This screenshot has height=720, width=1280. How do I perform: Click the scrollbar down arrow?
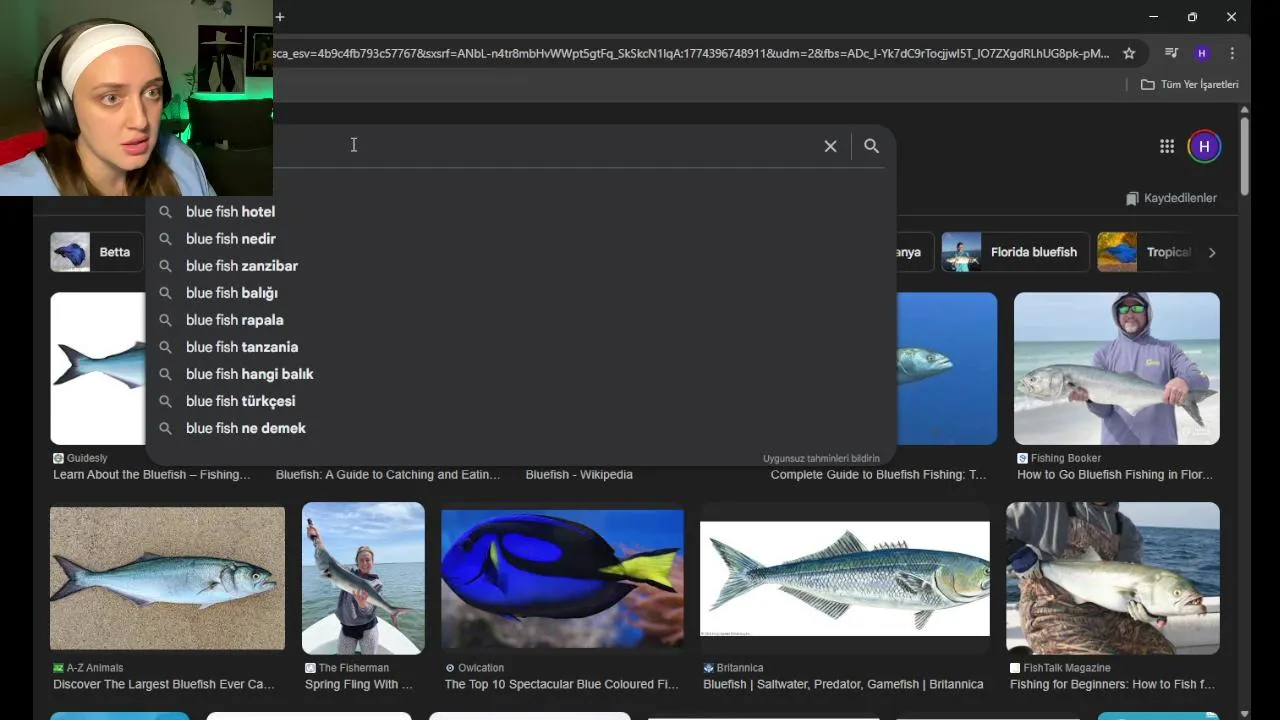click(x=1244, y=713)
